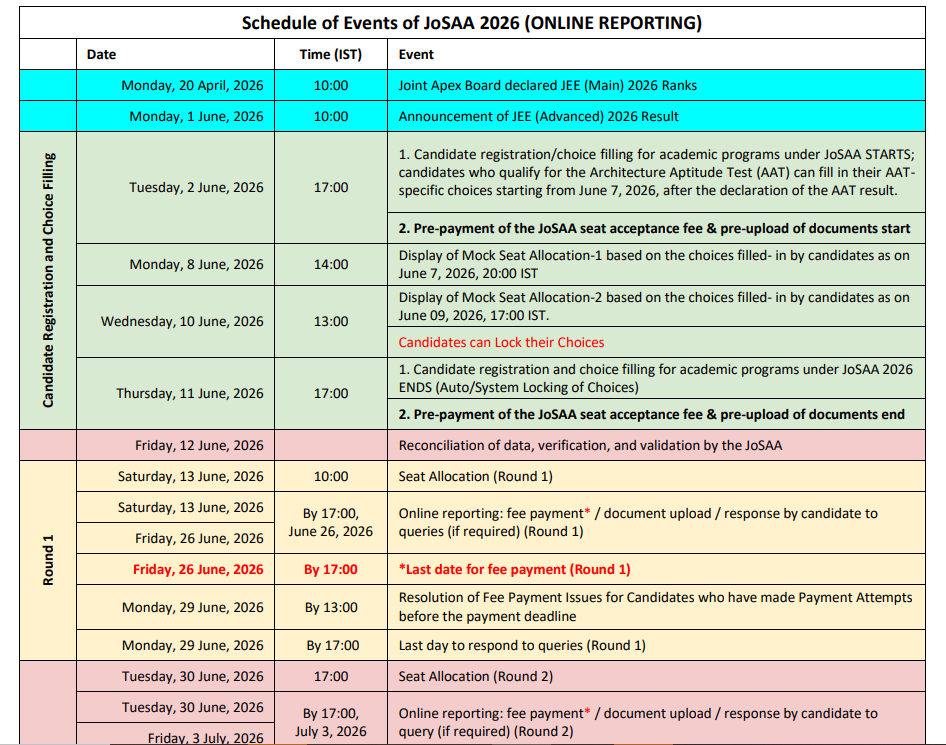This screenshot has width=946, height=745.
Task: Click the vertical 'Candidate Registration and Choice Filling' label
Action: point(48,280)
